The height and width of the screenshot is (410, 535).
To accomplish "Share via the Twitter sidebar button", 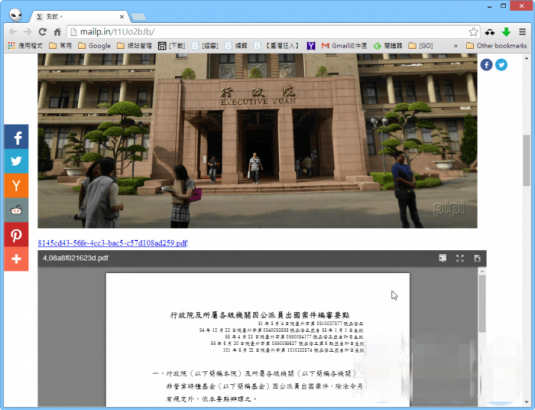I will coord(16,161).
